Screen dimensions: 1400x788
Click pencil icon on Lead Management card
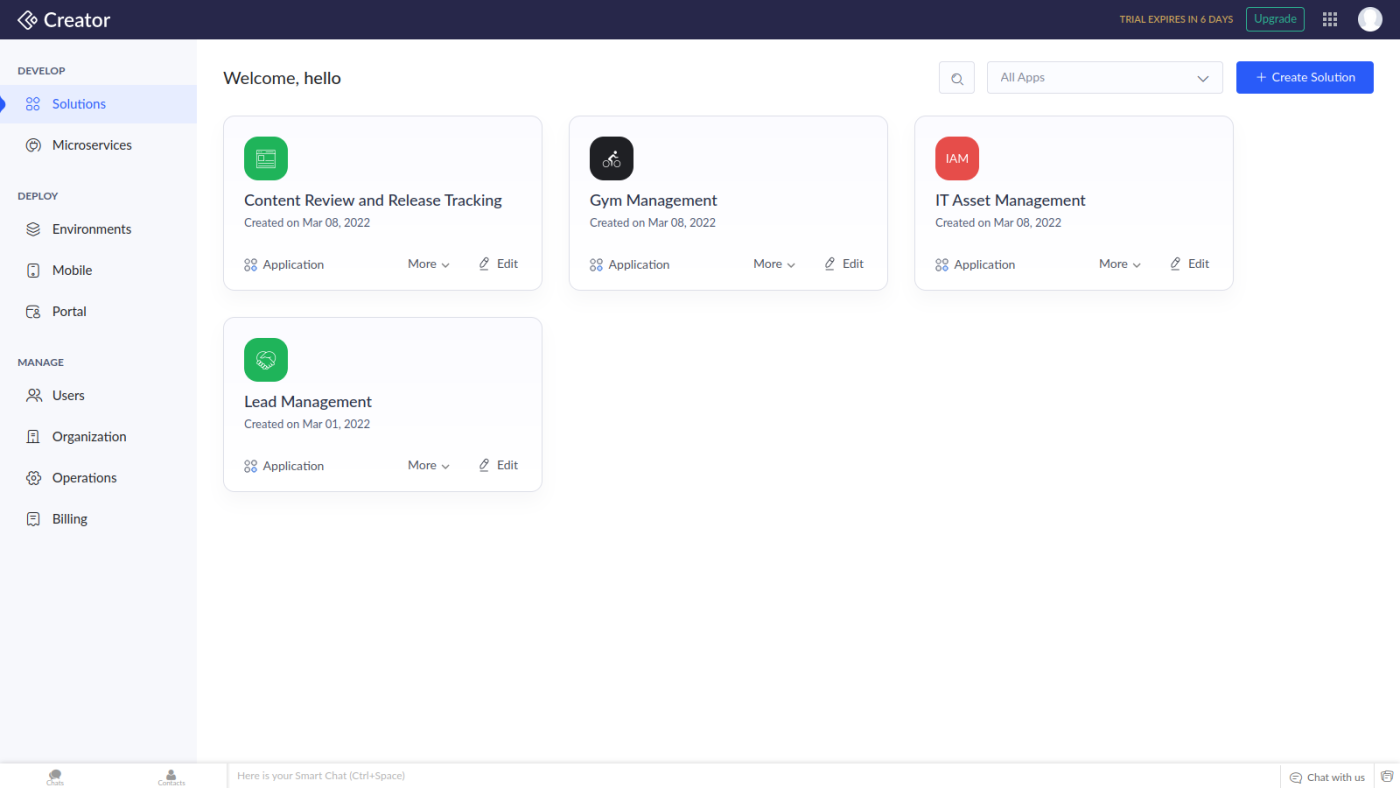pos(484,465)
